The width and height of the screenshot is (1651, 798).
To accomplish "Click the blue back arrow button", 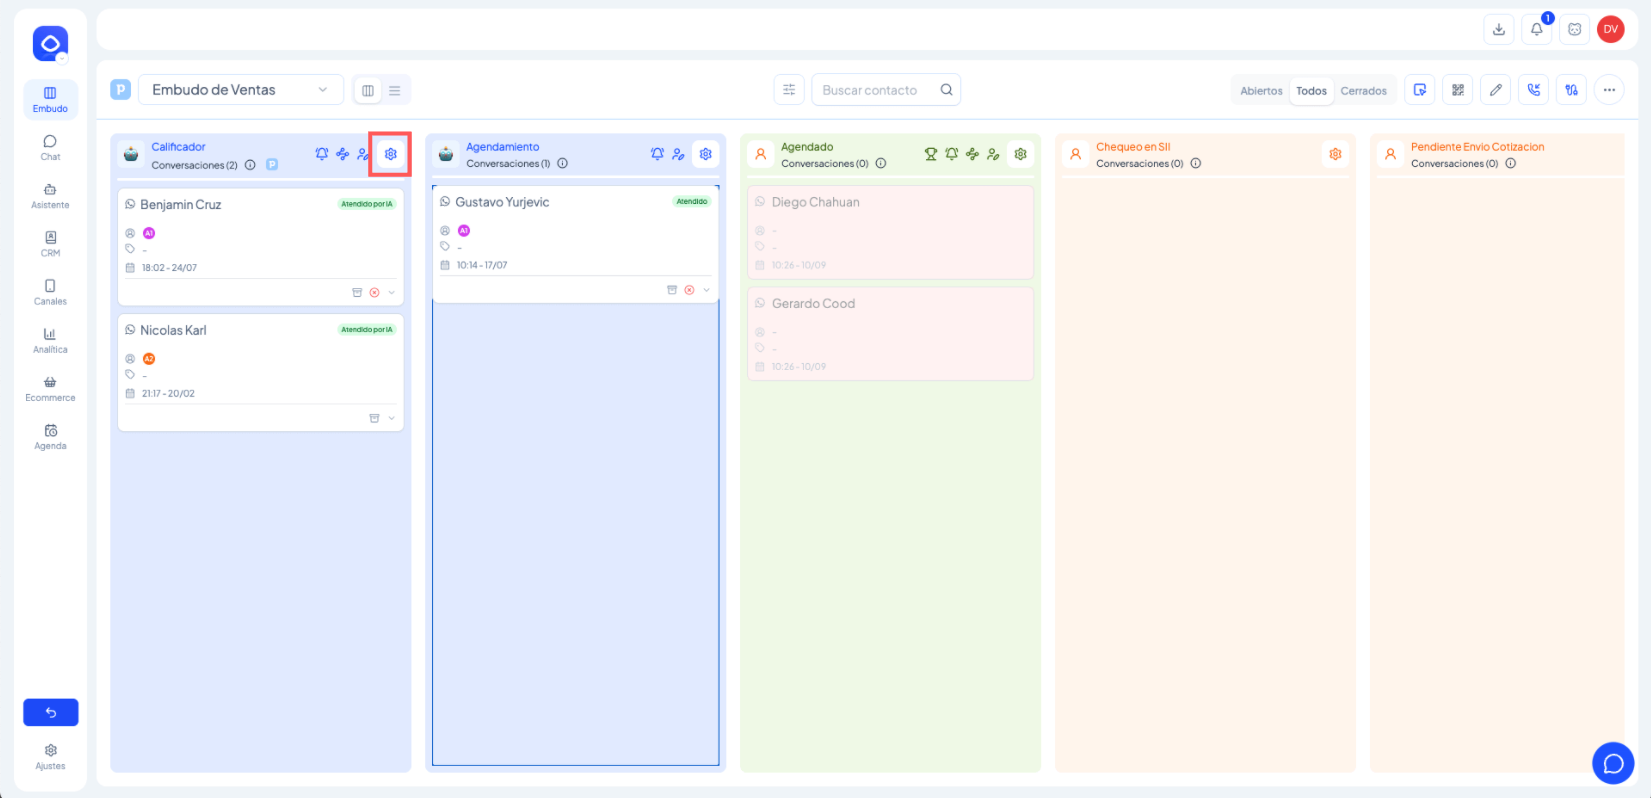I will click(x=50, y=712).
